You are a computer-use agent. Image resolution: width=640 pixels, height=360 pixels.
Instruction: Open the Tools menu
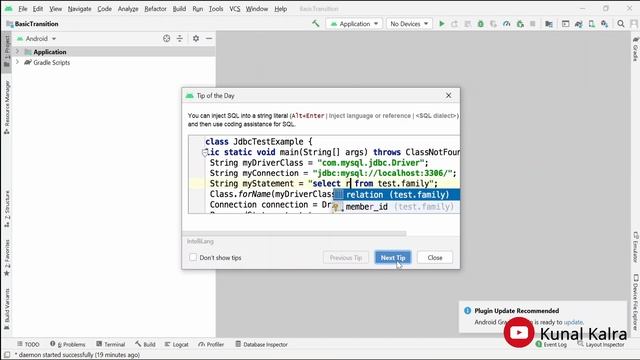(216, 9)
